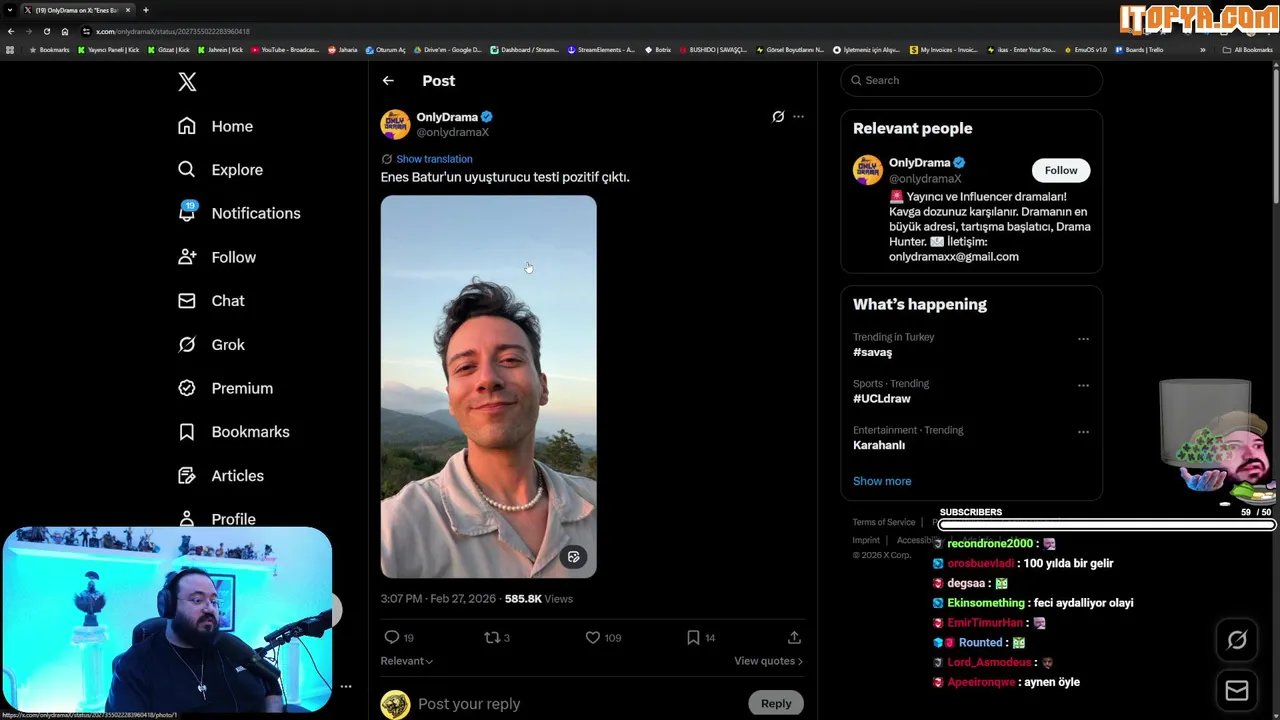This screenshot has width=1280, height=720.
Task: Open the floating Grok button
Action: pos(1237,641)
